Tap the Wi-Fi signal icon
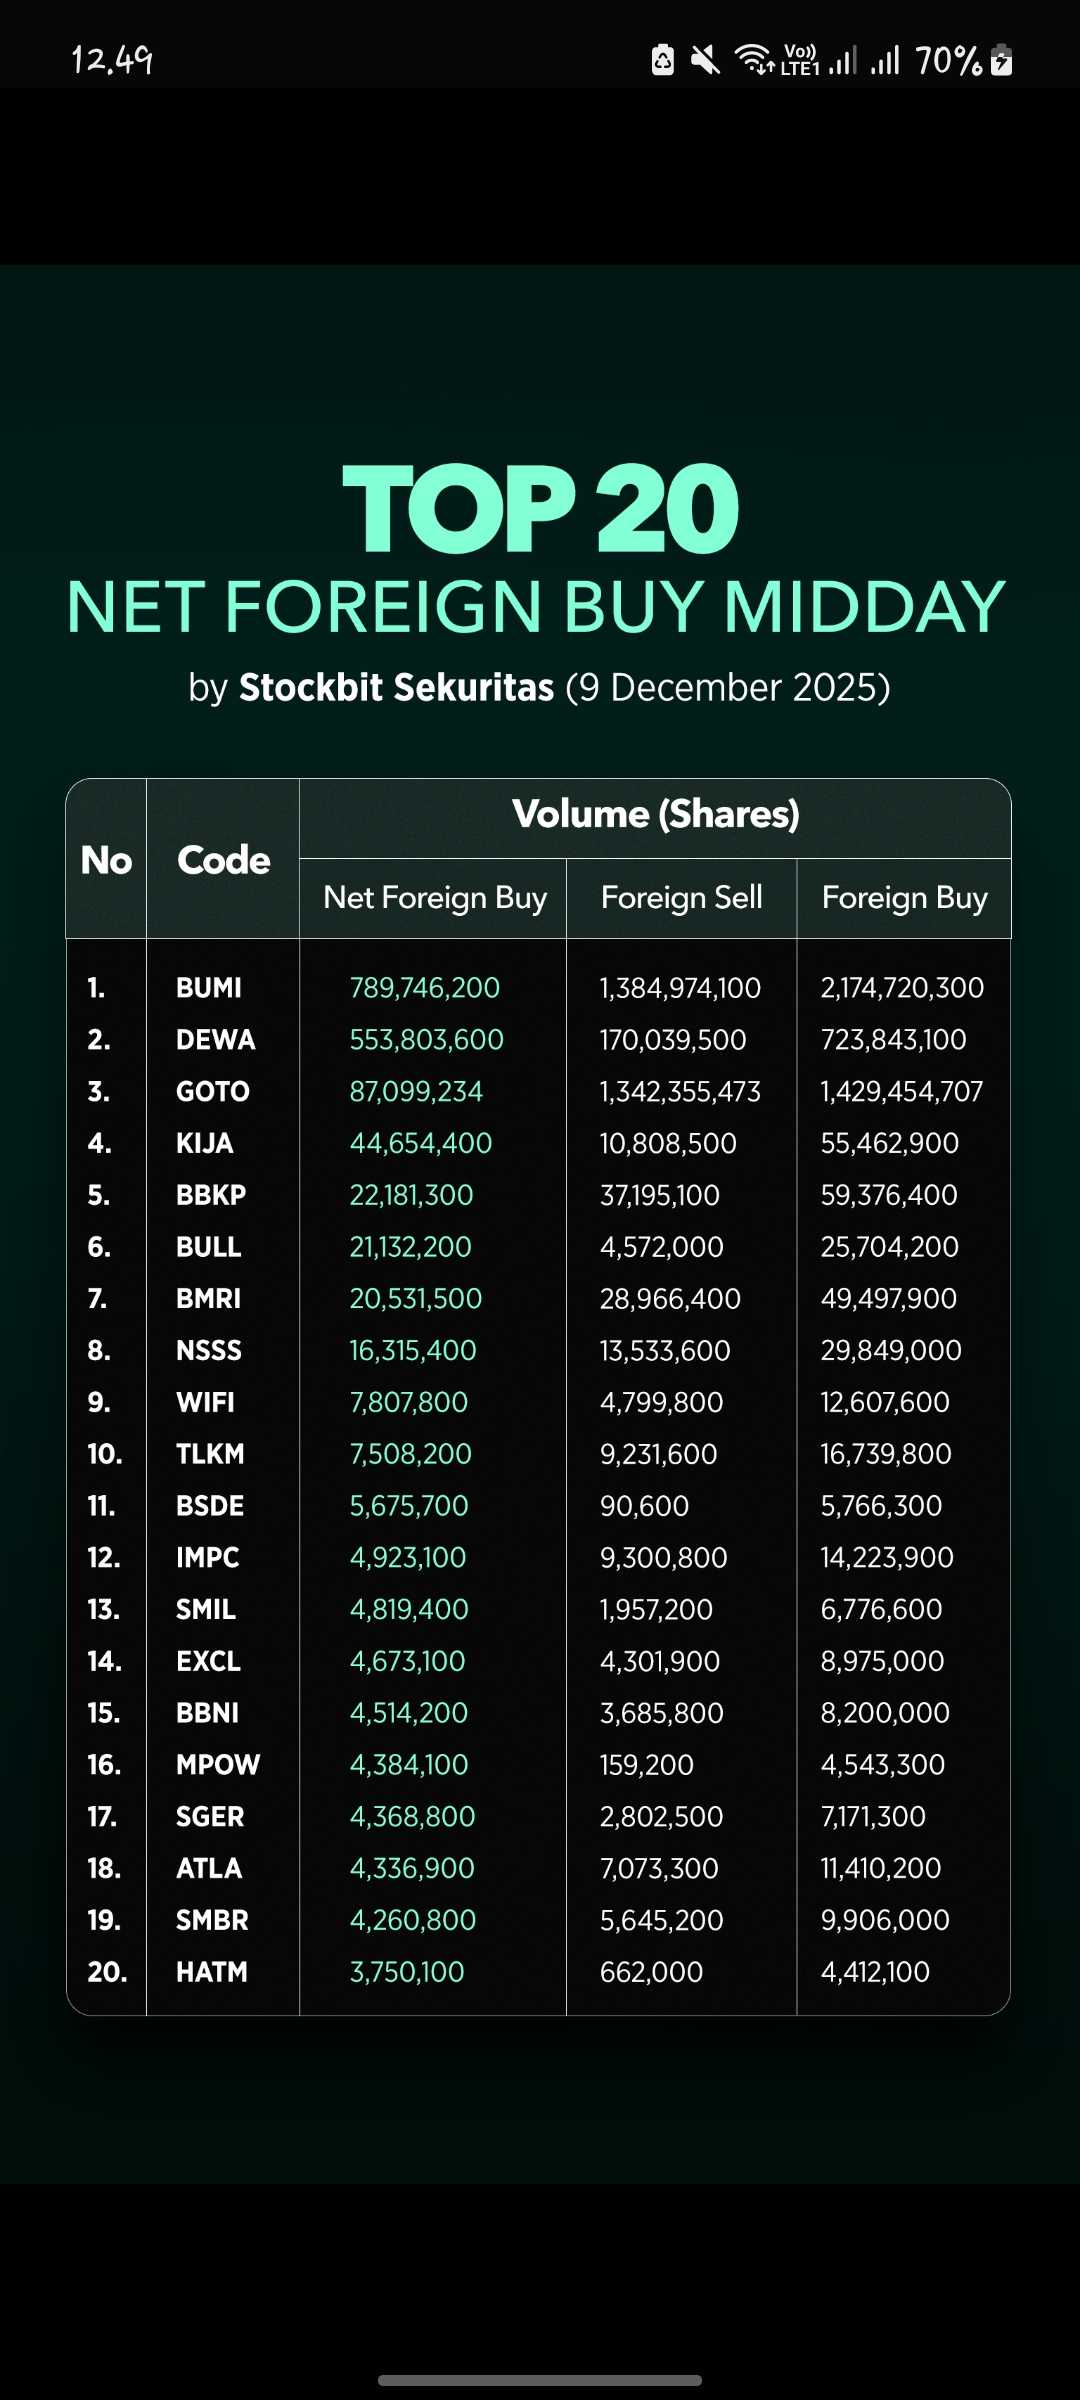The width and height of the screenshot is (1080, 2400). click(755, 60)
